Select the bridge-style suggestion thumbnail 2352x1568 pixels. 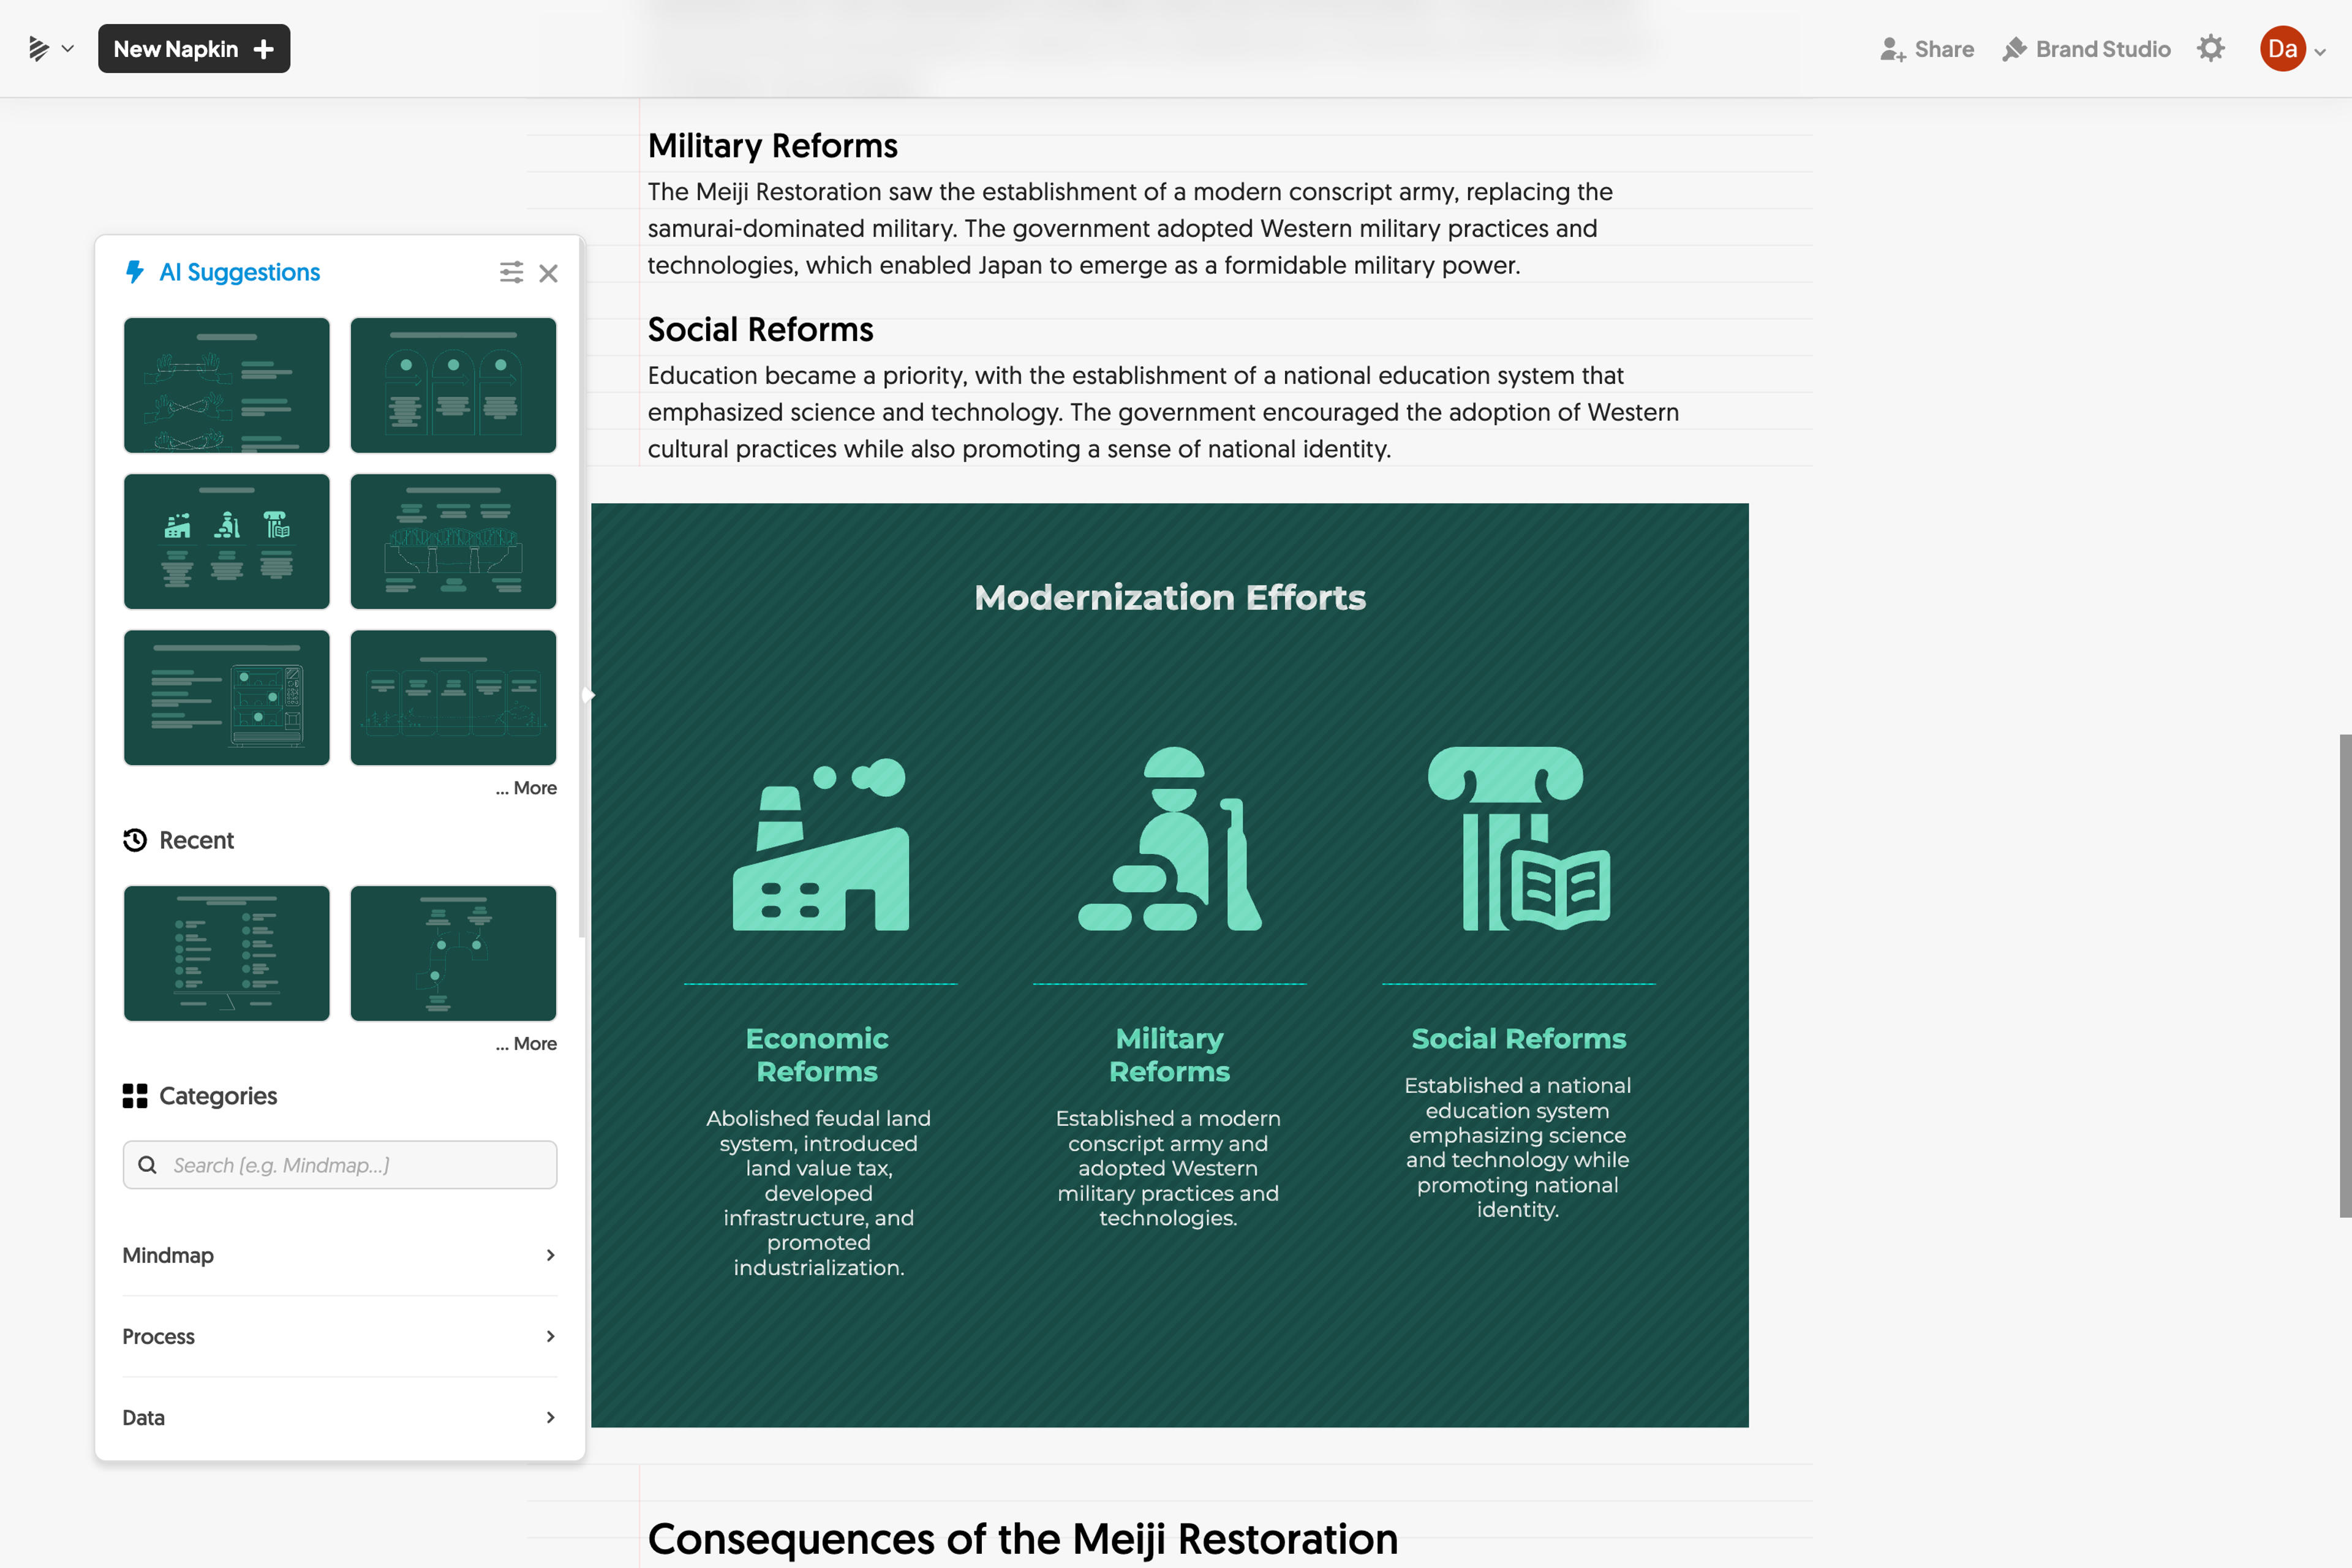point(453,541)
